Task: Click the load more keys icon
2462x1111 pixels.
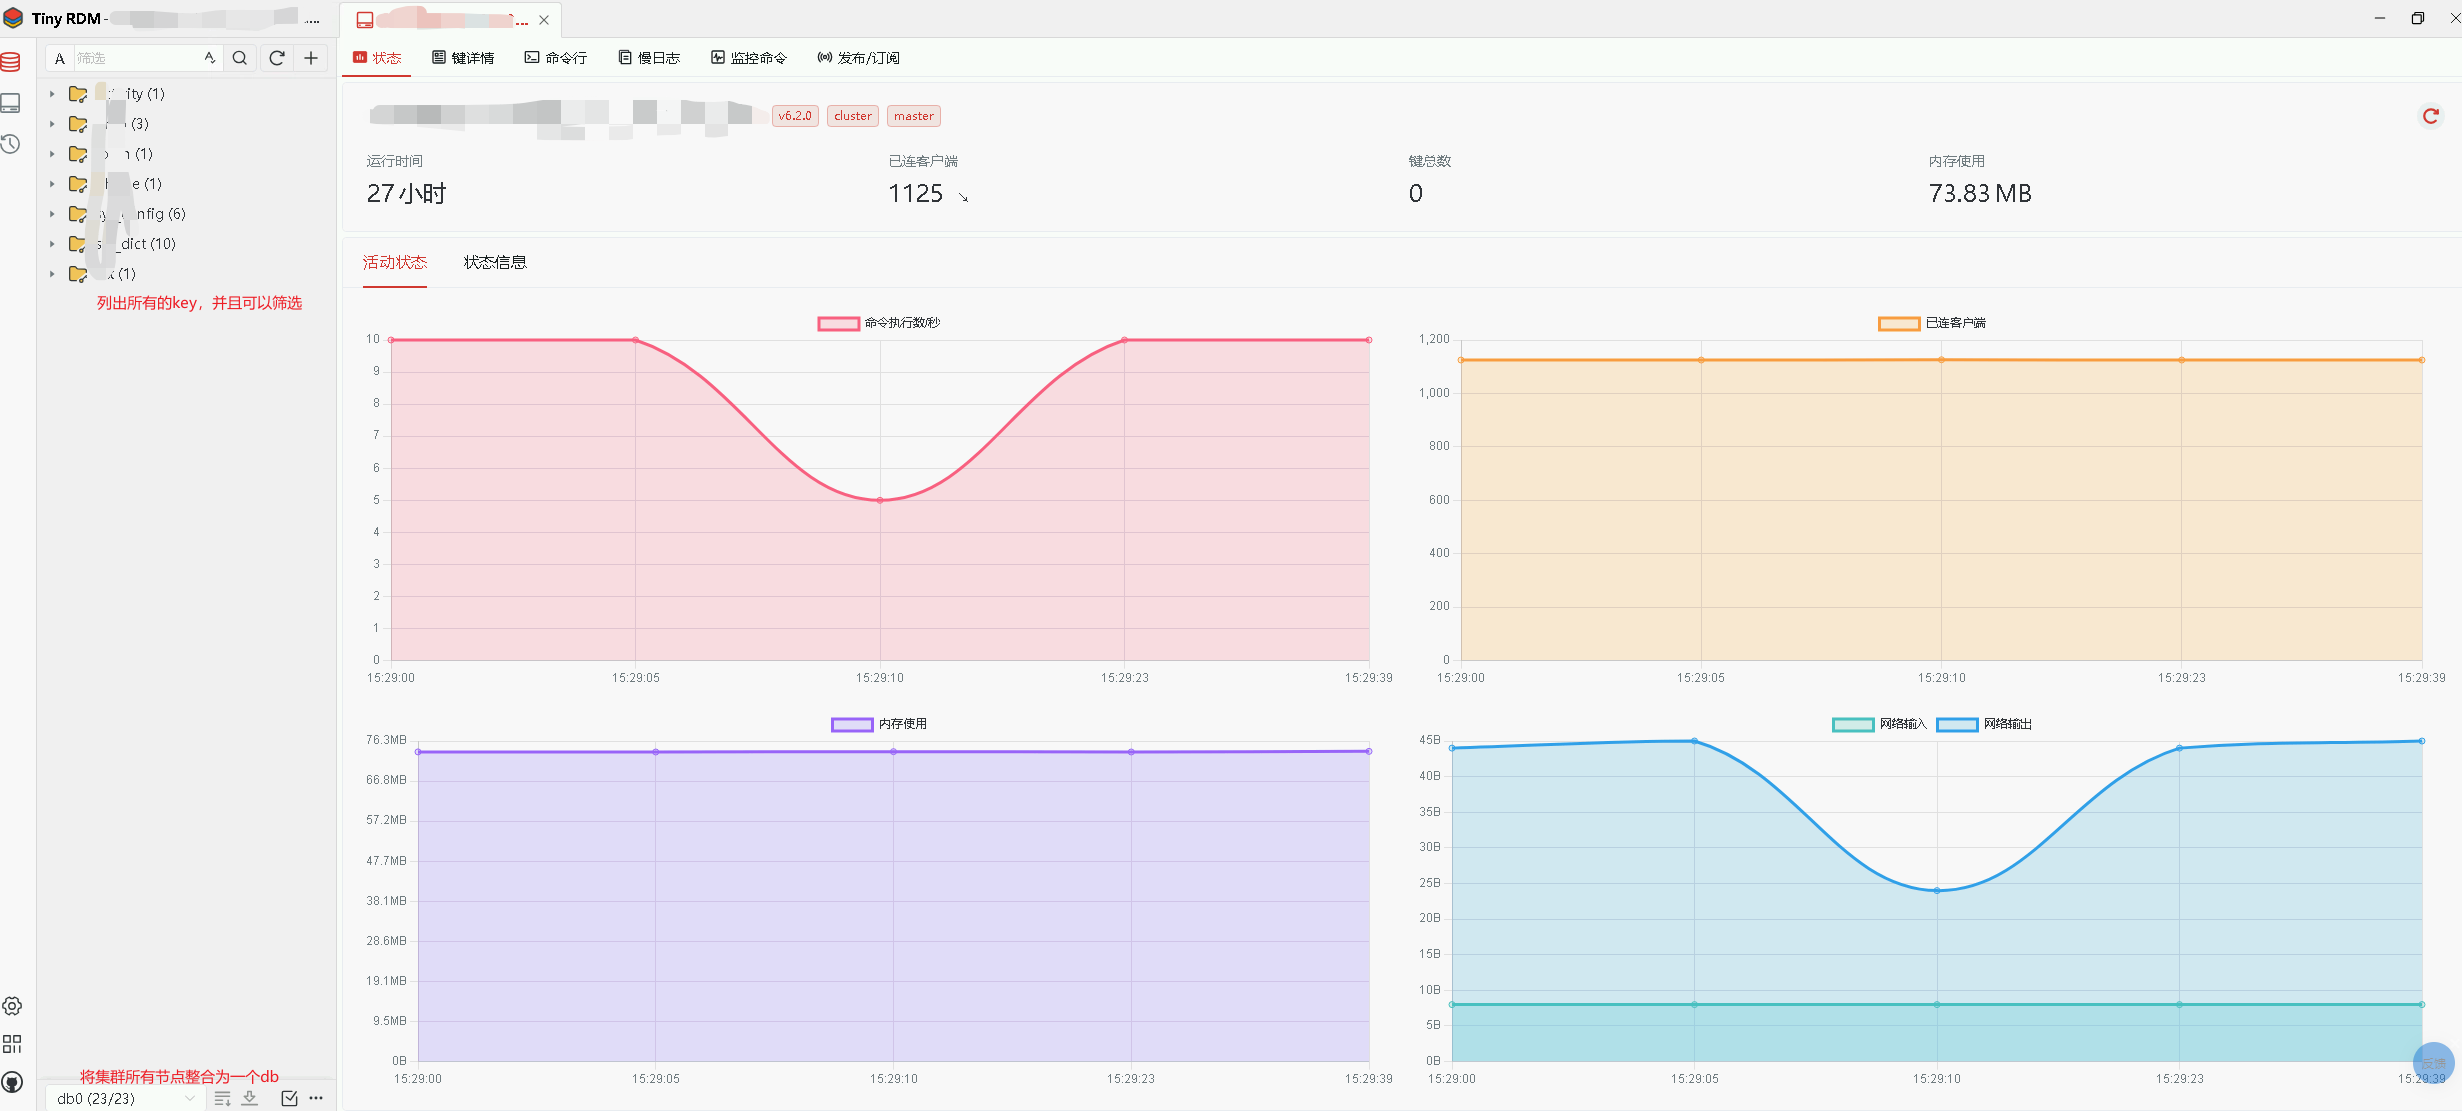Action: point(222,1098)
